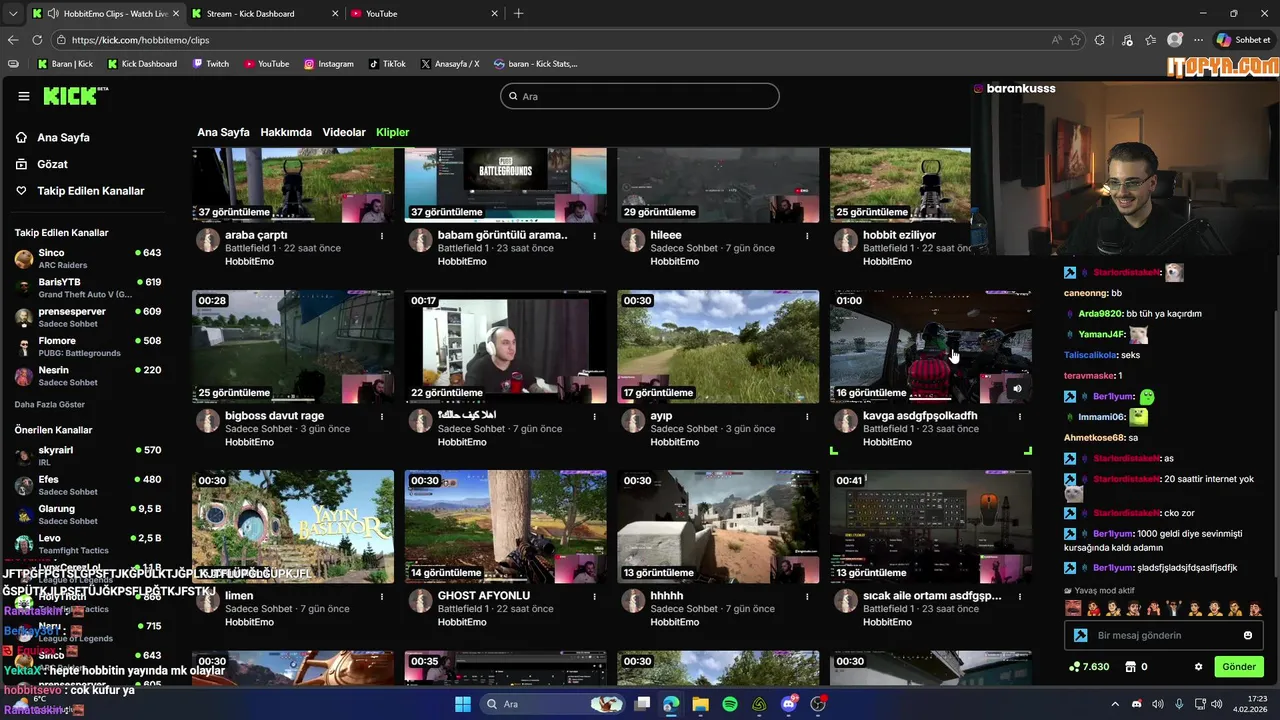Switch to Videolar channel tab
The image size is (1280, 720).
pos(344,132)
